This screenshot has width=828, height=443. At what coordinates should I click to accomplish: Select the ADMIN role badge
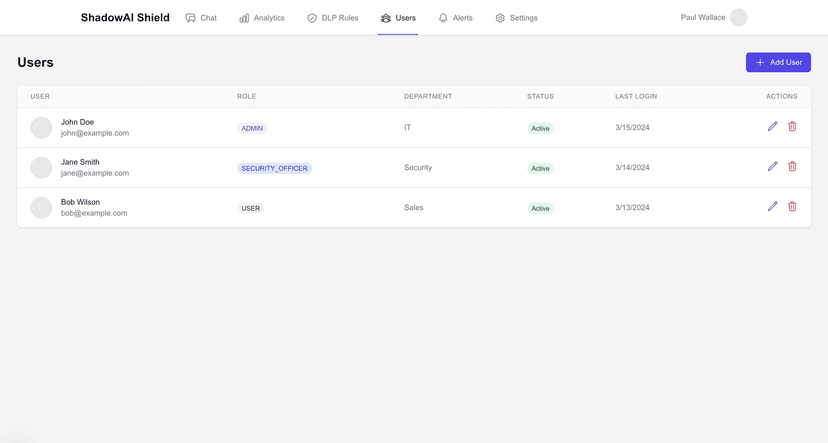pos(252,128)
